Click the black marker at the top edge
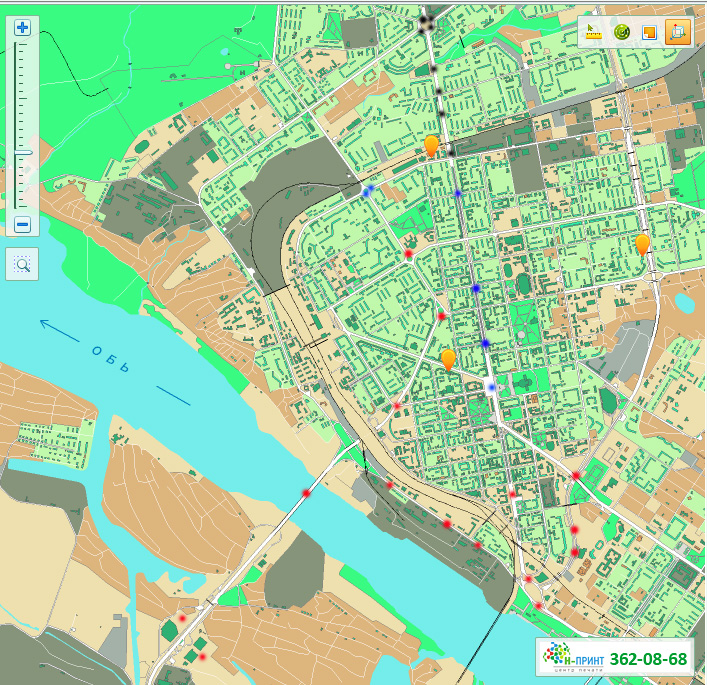This screenshot has width=707, height=685. tap(425, 18)
